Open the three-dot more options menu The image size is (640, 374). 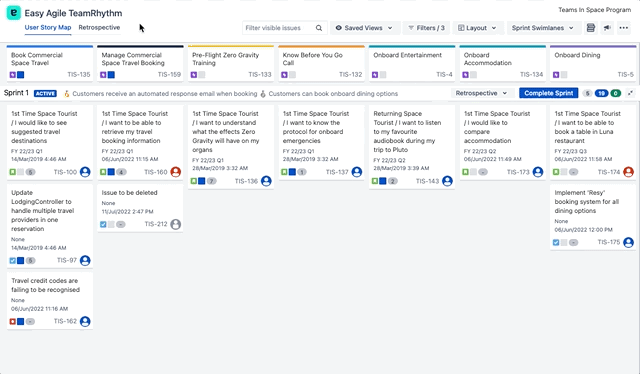[x=624, y=28]
